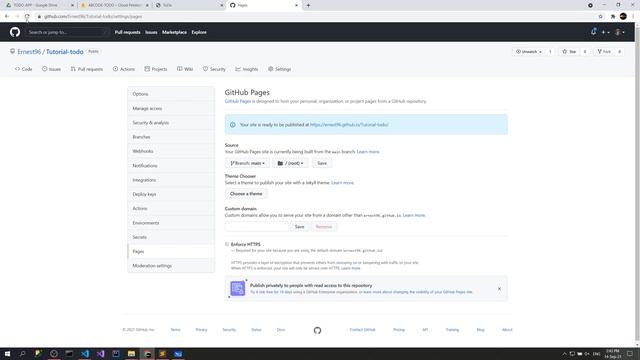The height and width of the screenshot is (360, 640).
Task: Save the Source branch settings
Action: 322,163
